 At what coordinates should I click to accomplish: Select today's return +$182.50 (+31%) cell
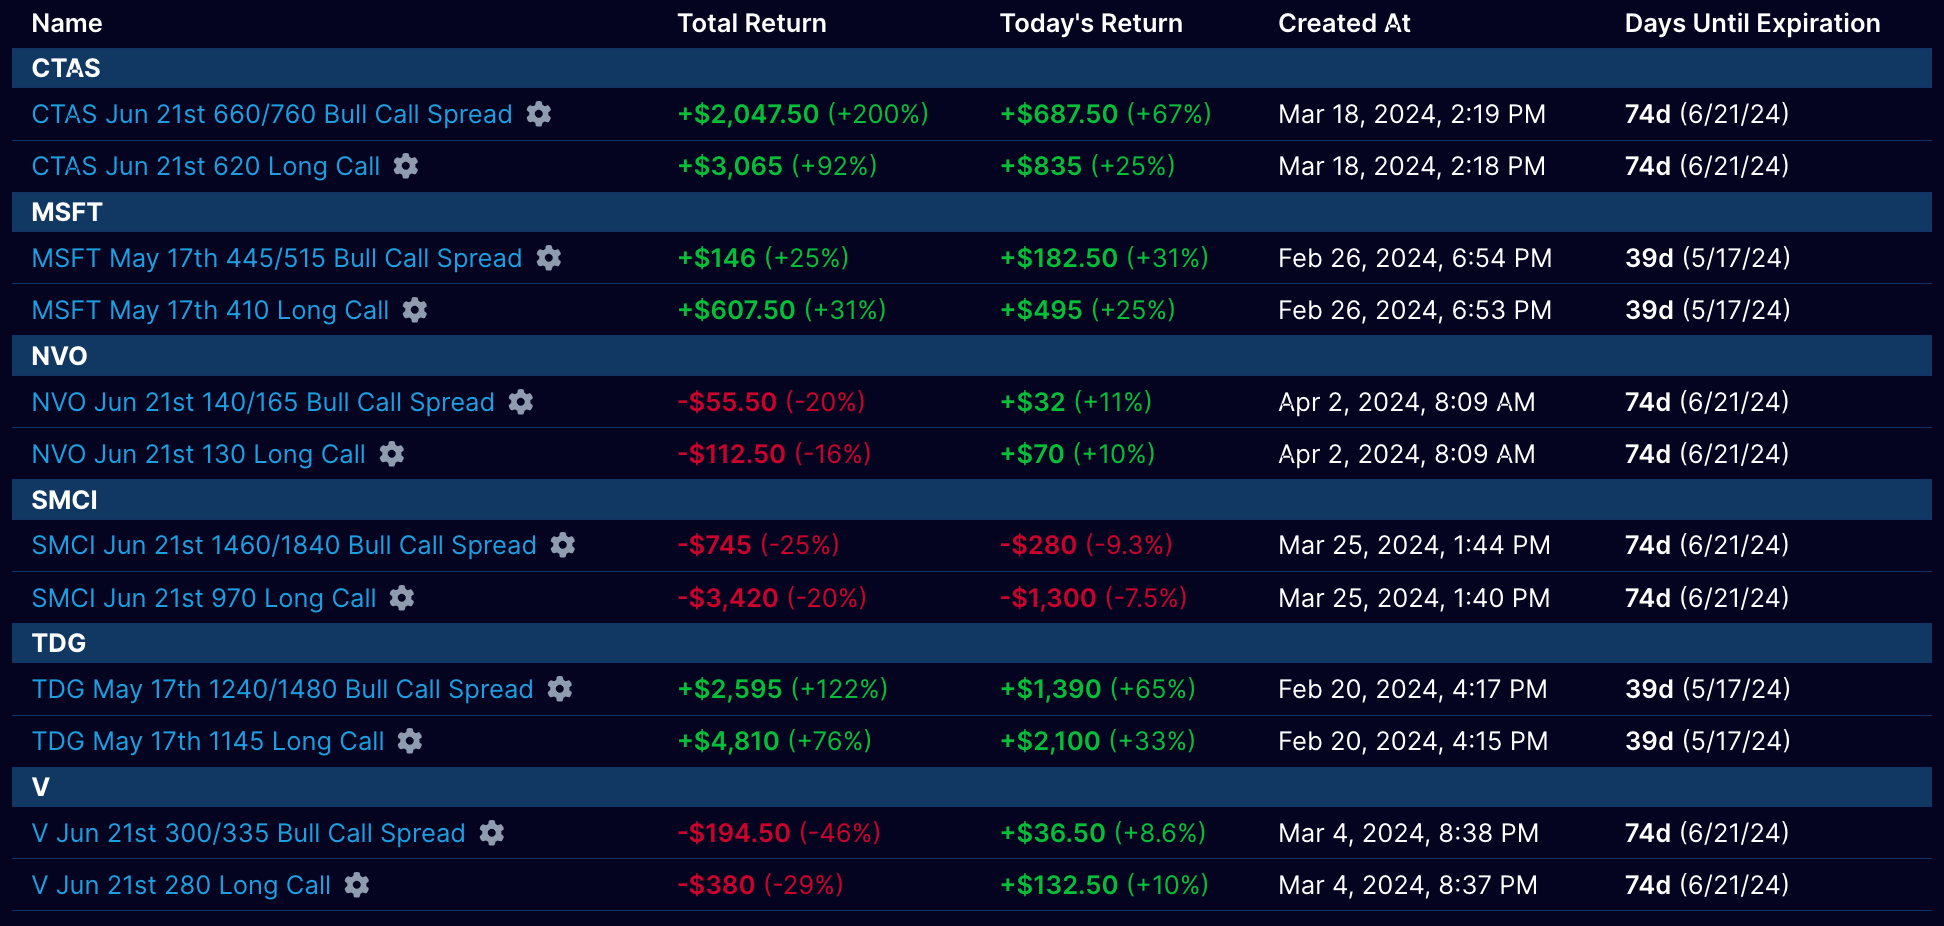(x=1105, y=258)
